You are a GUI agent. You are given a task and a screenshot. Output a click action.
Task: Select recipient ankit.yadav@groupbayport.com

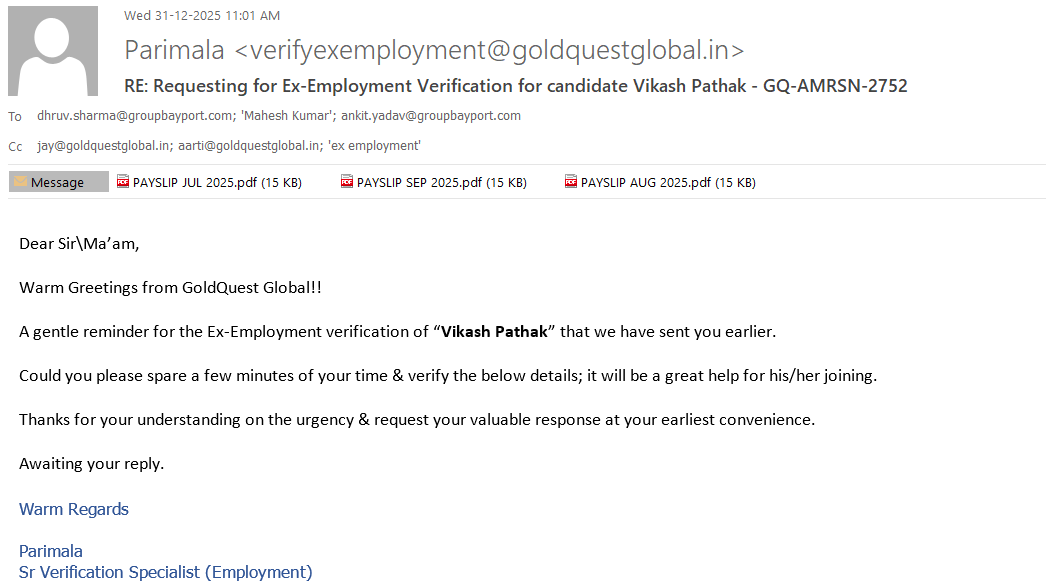click(x=431, y=116)
